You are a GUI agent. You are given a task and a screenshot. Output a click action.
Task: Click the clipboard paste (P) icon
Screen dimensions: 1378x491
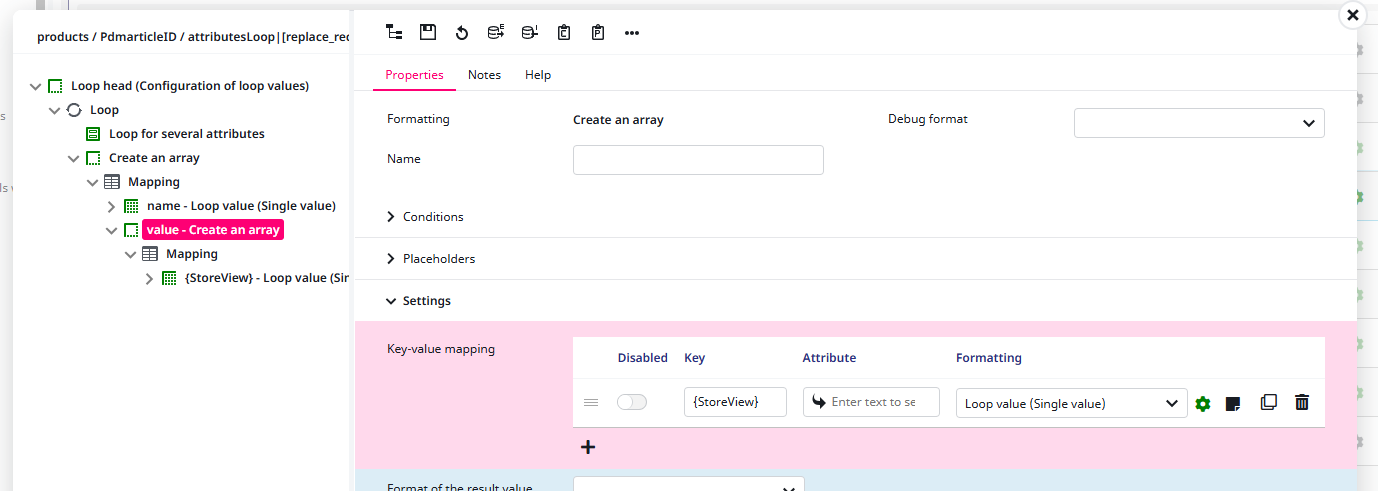tap(598, 33)
